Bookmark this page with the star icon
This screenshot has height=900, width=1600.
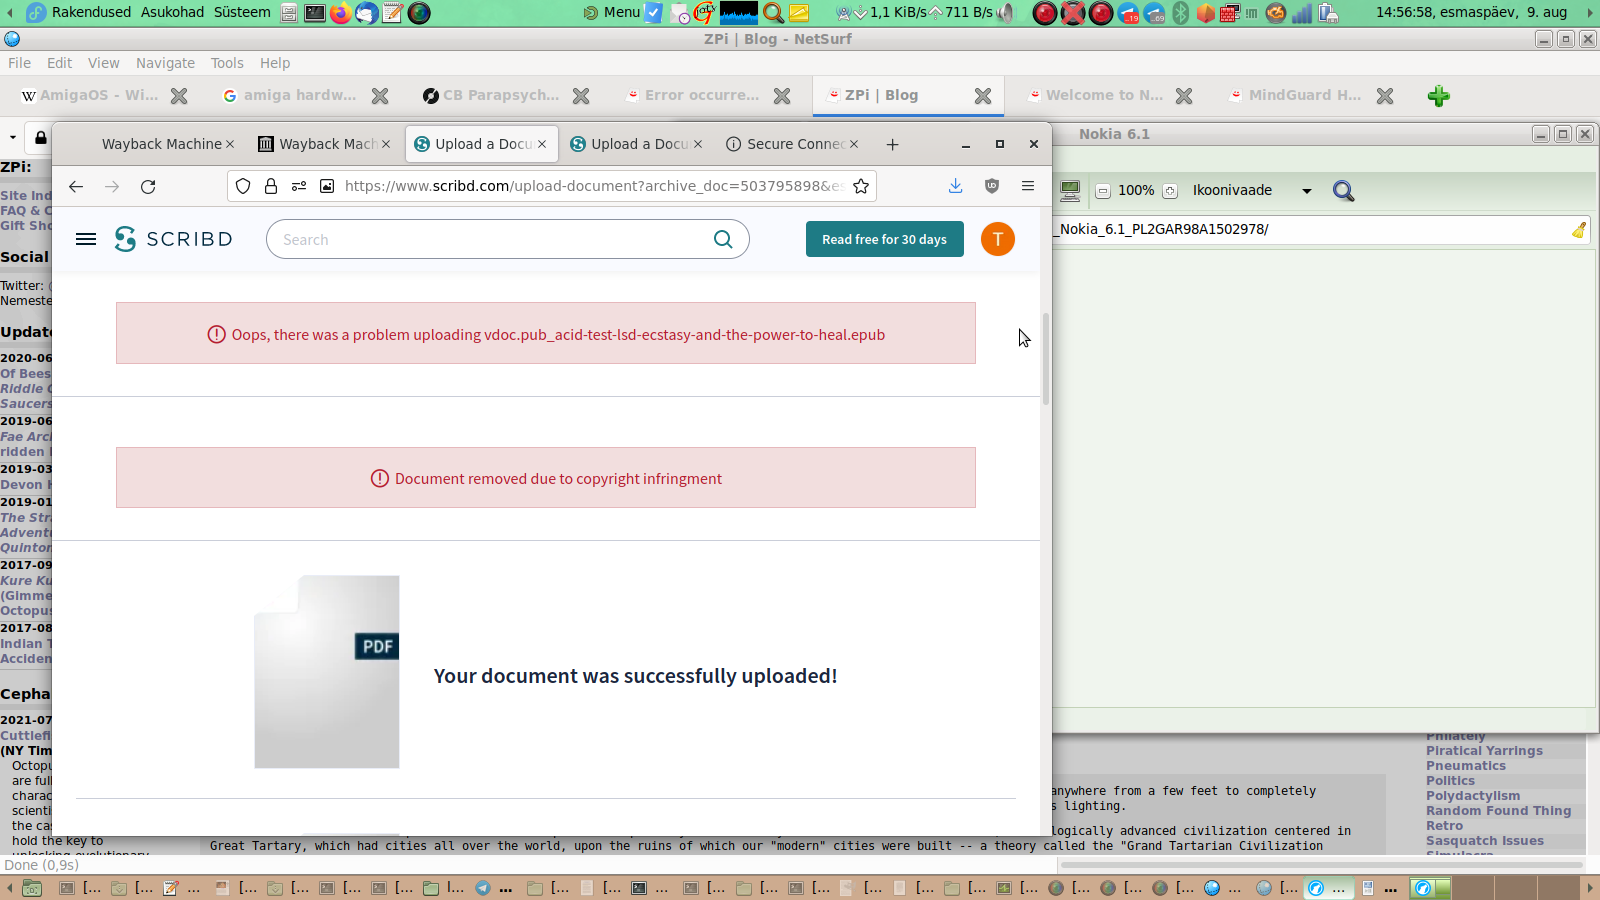pos(861,186)
